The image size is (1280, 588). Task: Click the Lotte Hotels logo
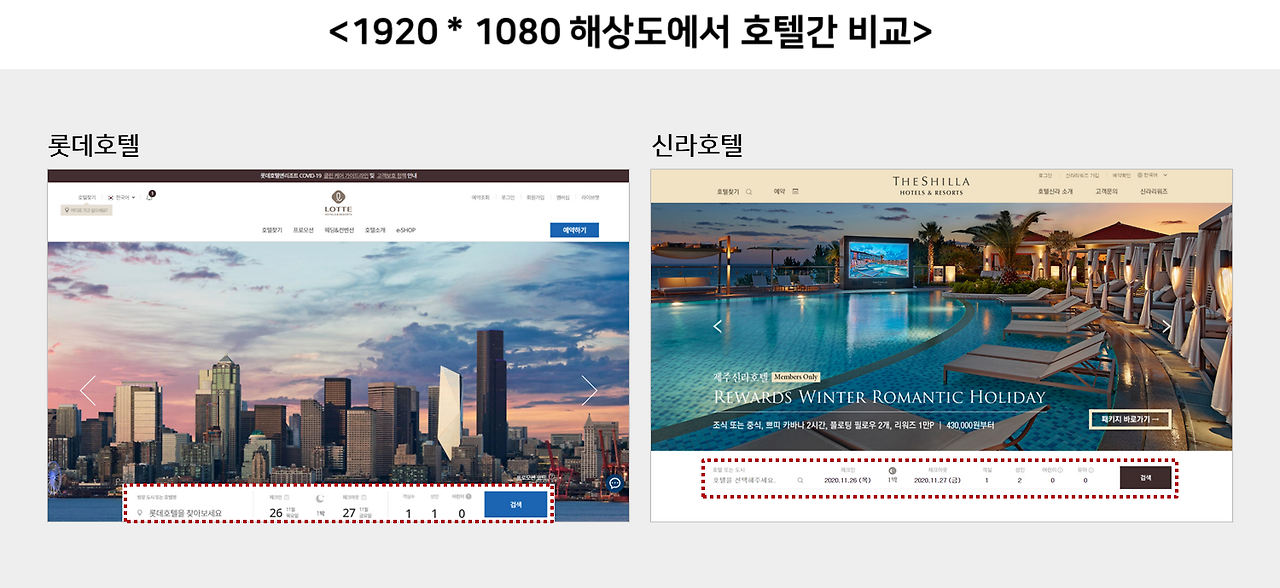coord(338,203)
